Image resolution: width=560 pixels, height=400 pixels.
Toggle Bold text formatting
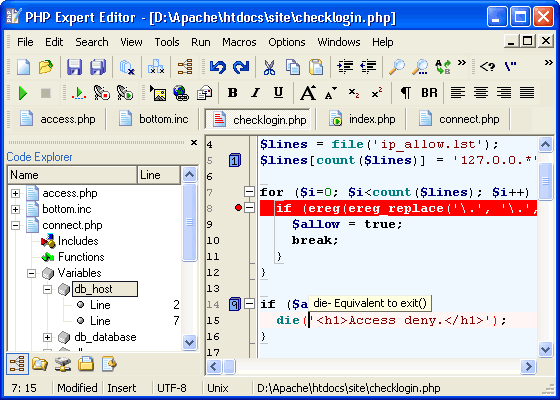(232, 93)
